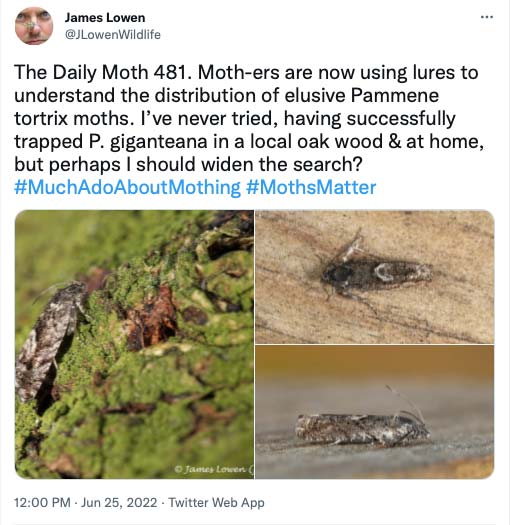Click the 12:00 PM timestamp
Viewport: 510px width, 525px height.
[x=42, y=502]
